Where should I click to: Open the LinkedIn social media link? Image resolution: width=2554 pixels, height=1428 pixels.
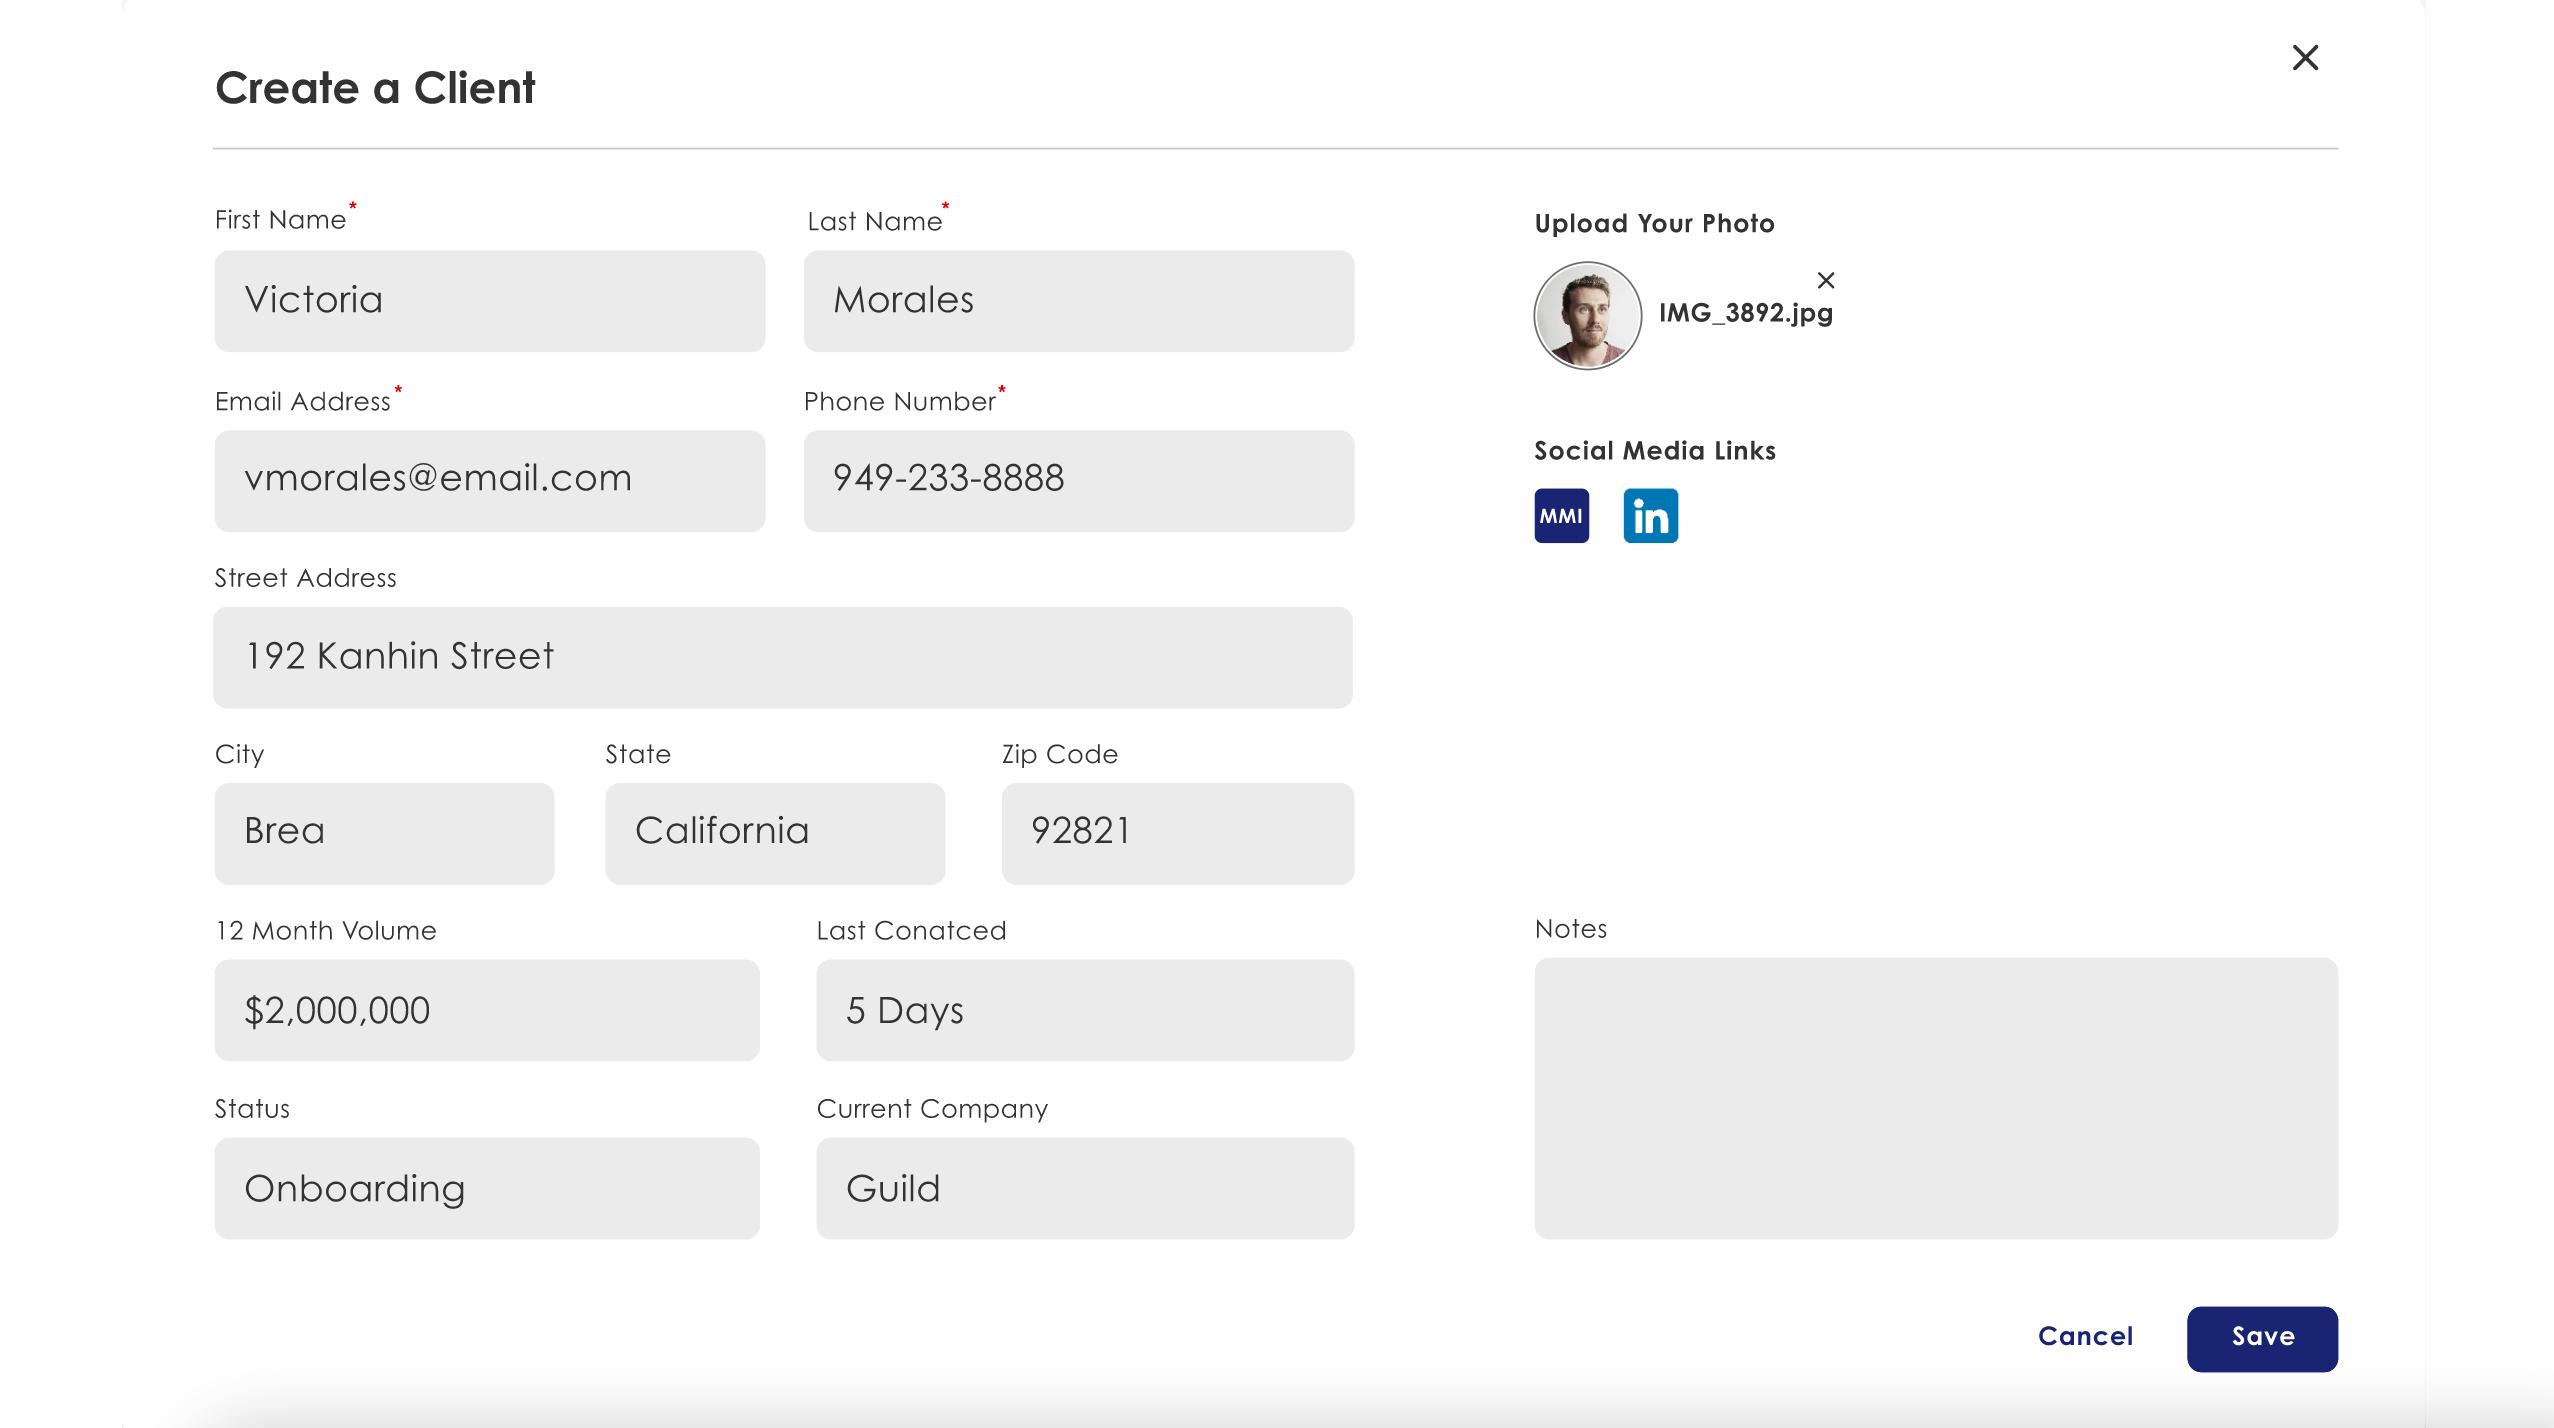1650,516
